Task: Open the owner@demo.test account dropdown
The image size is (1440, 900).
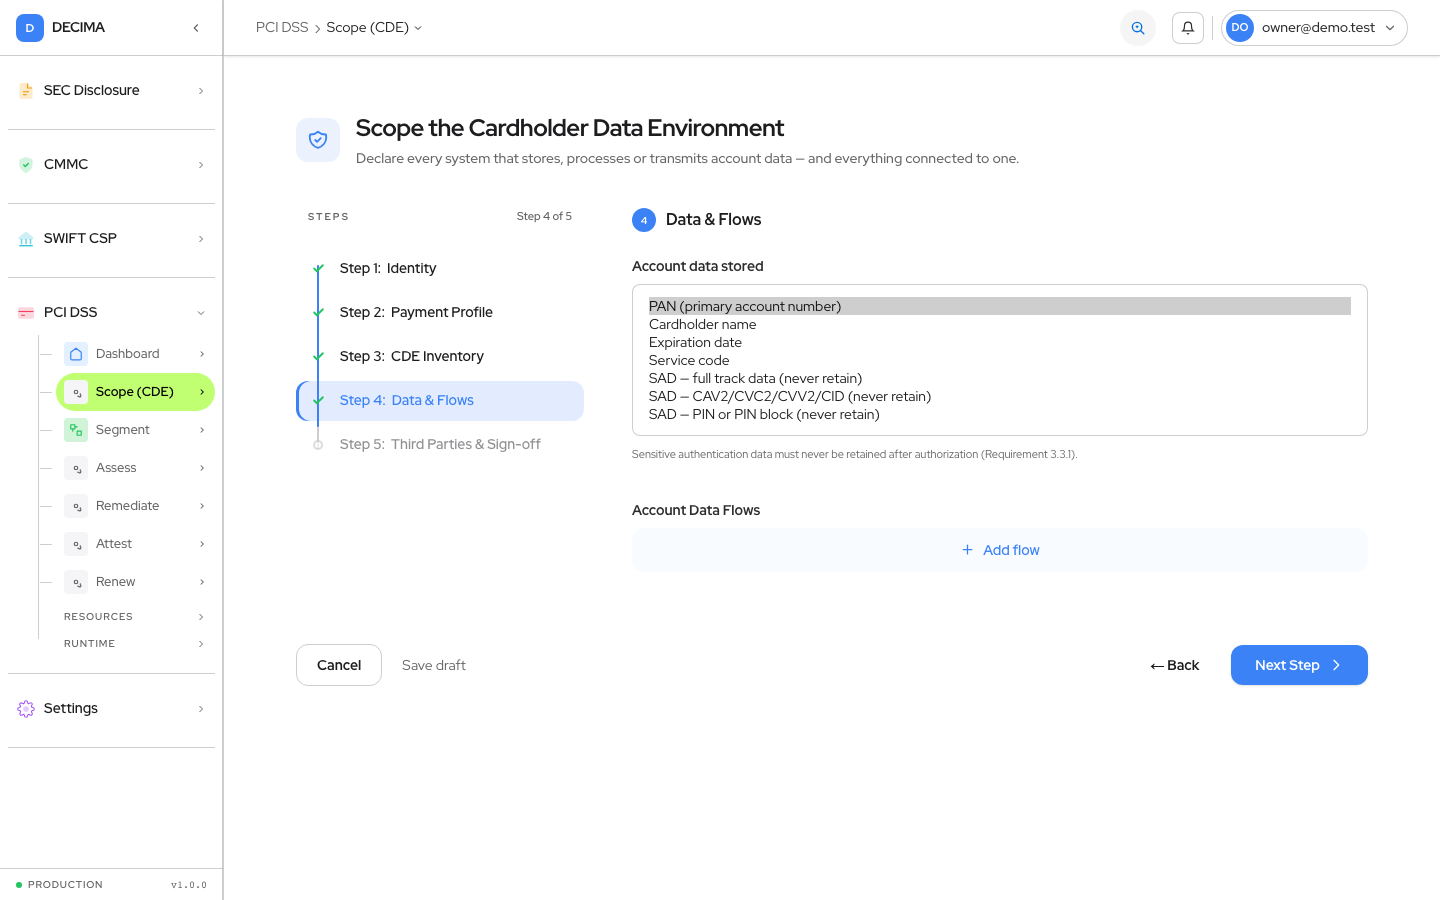Action: tap(1314, 28)
